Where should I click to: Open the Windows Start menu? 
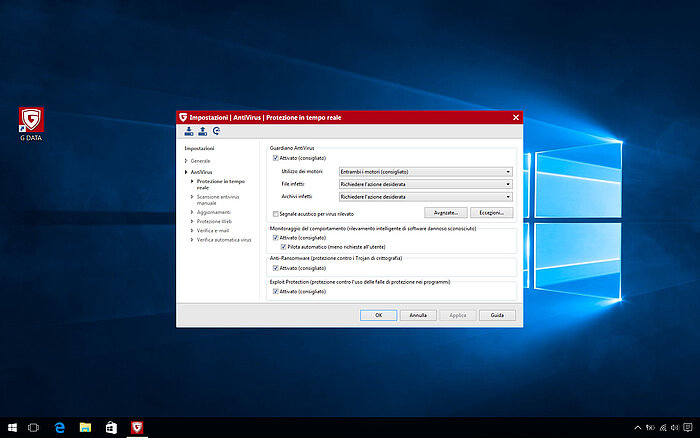[x=12, y=427]
